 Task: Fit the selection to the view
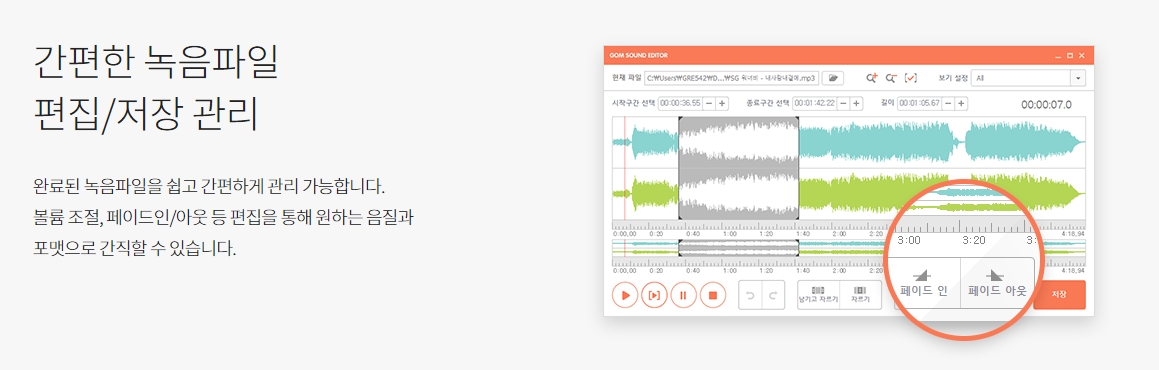pos(911,78)
